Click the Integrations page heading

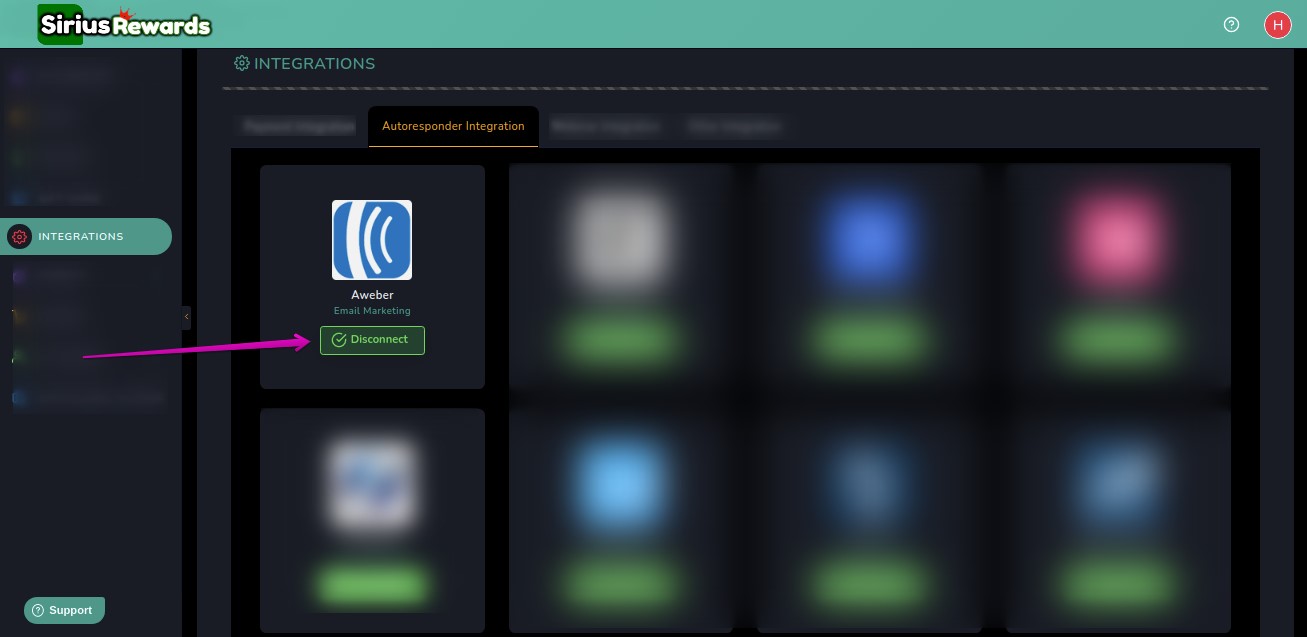click(x=305, y=64)
